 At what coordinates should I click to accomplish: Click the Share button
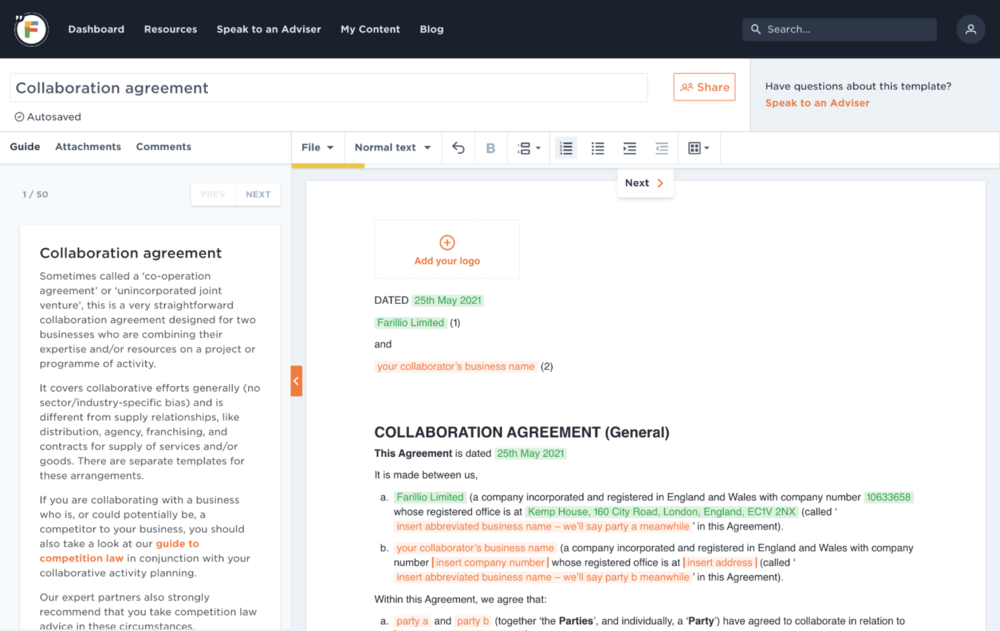(x=704, y=87)
